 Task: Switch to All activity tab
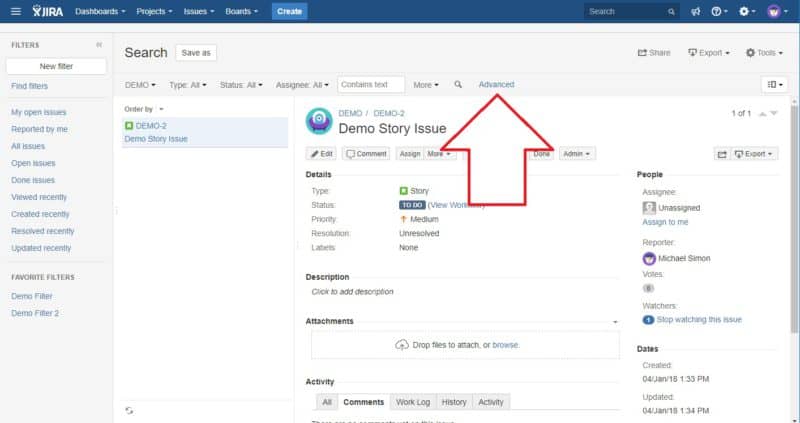pos(327,402)
